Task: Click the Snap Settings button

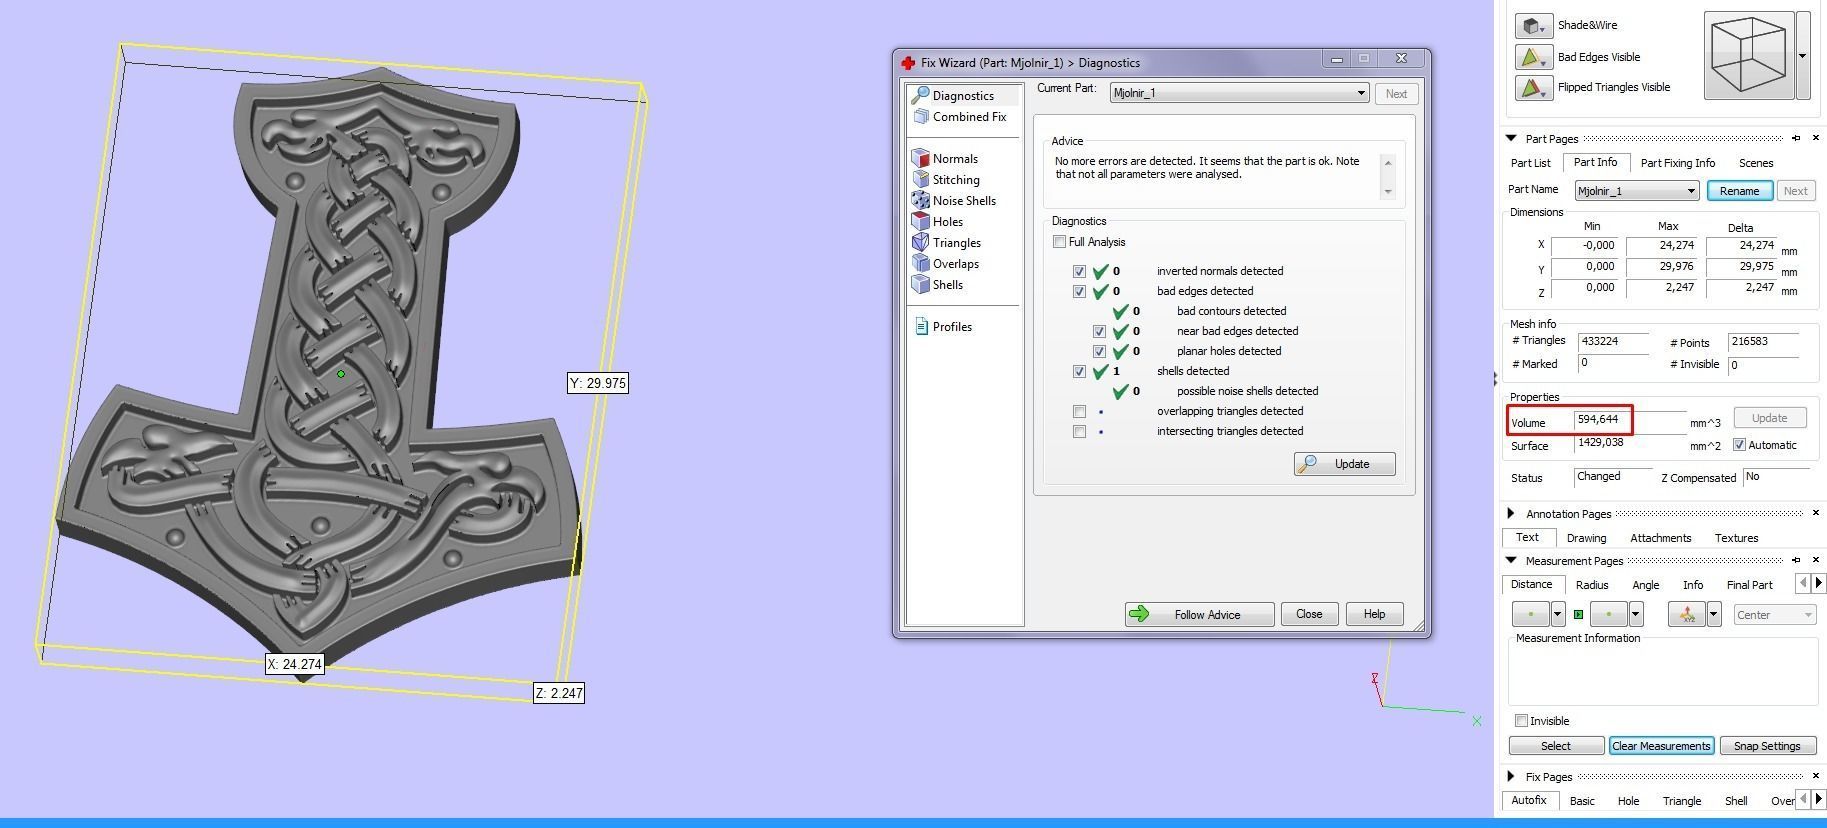Action: tap(1767, 746)
